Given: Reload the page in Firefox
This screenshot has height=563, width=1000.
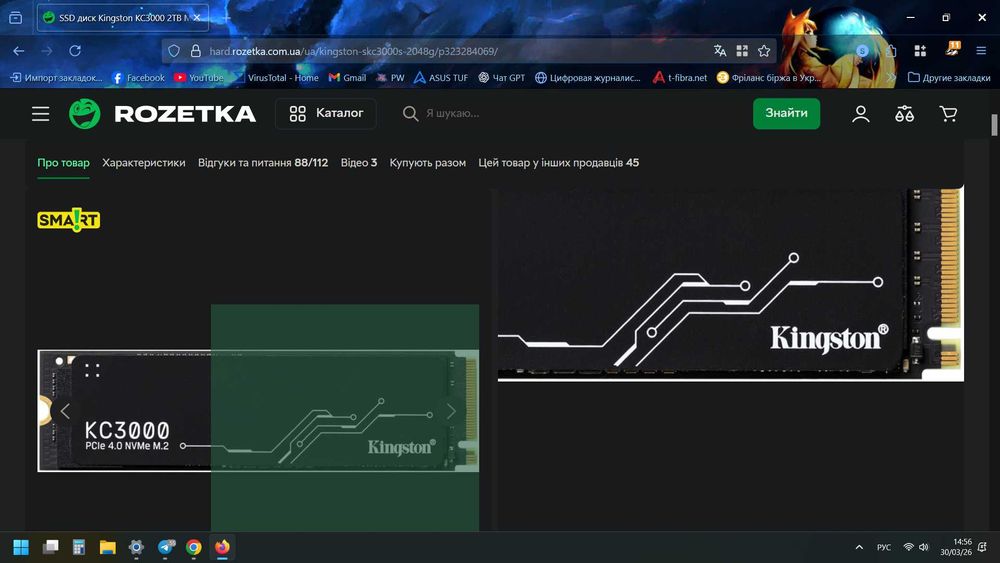Looking at the screenshot, I should pyautogui.click(x=75, y=50).
